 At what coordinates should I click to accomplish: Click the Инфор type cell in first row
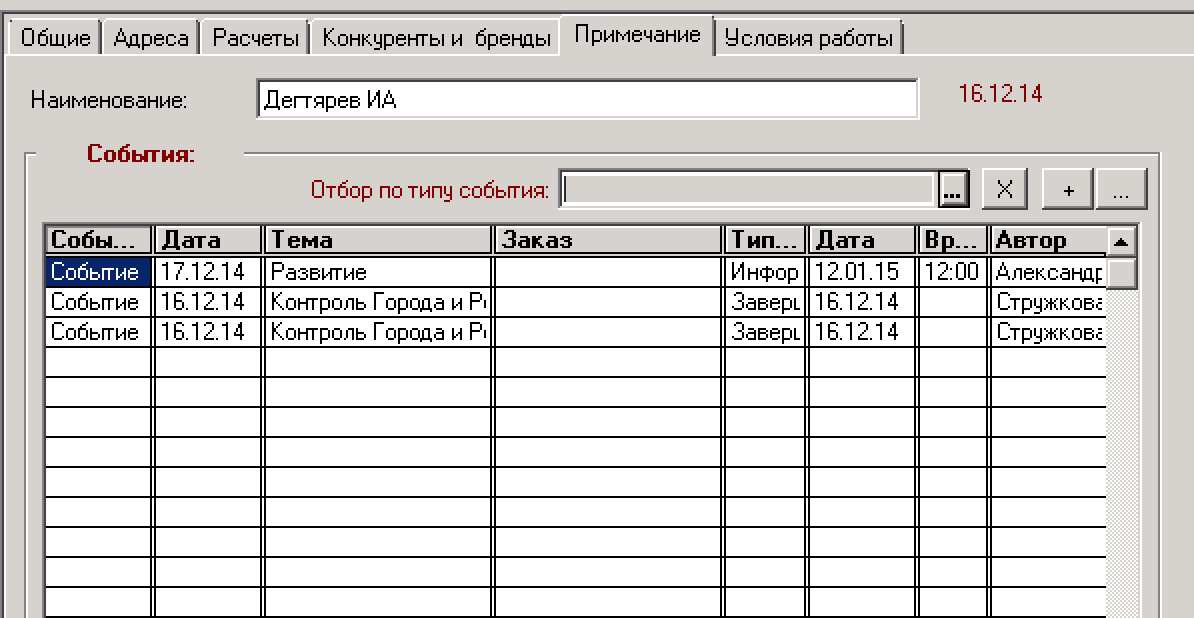[765, 272]
